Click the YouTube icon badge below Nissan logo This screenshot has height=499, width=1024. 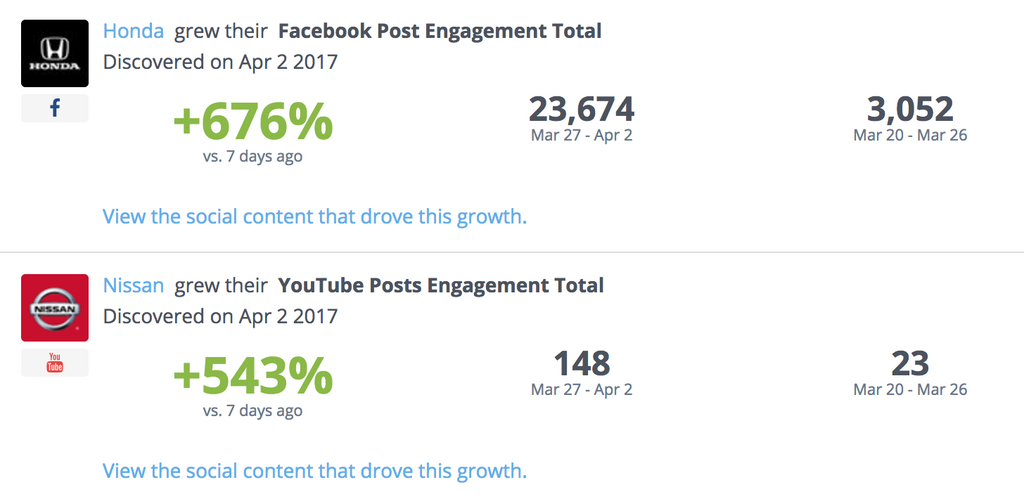[x=55, y=363]
